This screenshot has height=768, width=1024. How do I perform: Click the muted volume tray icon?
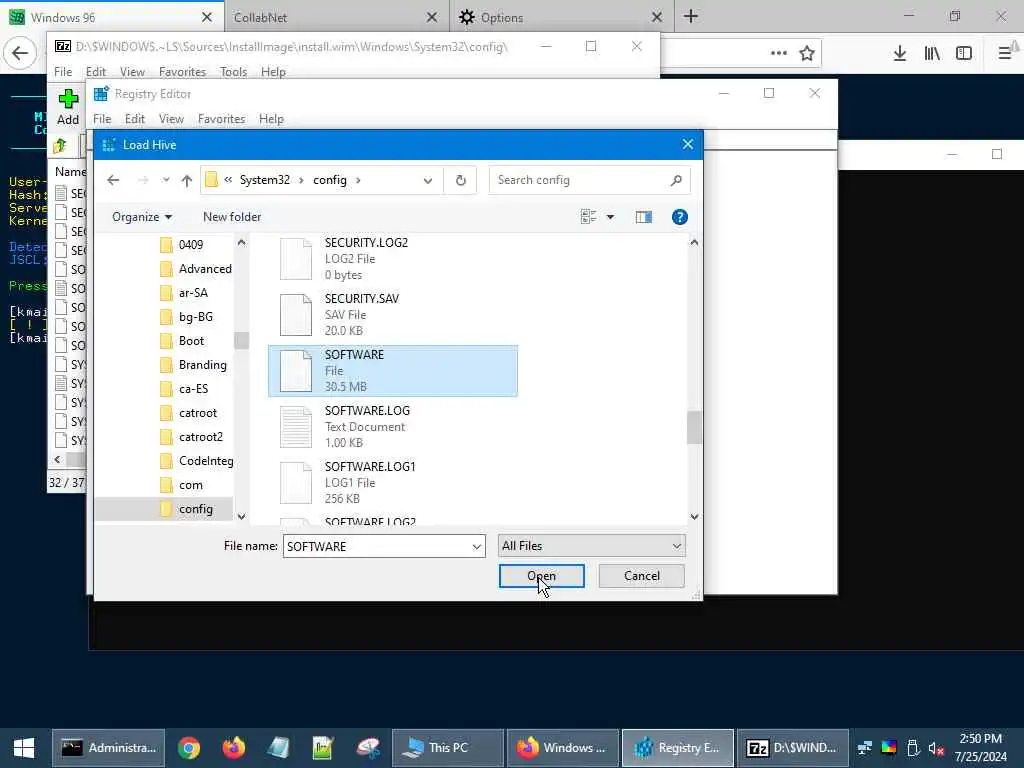click(936, 748)
